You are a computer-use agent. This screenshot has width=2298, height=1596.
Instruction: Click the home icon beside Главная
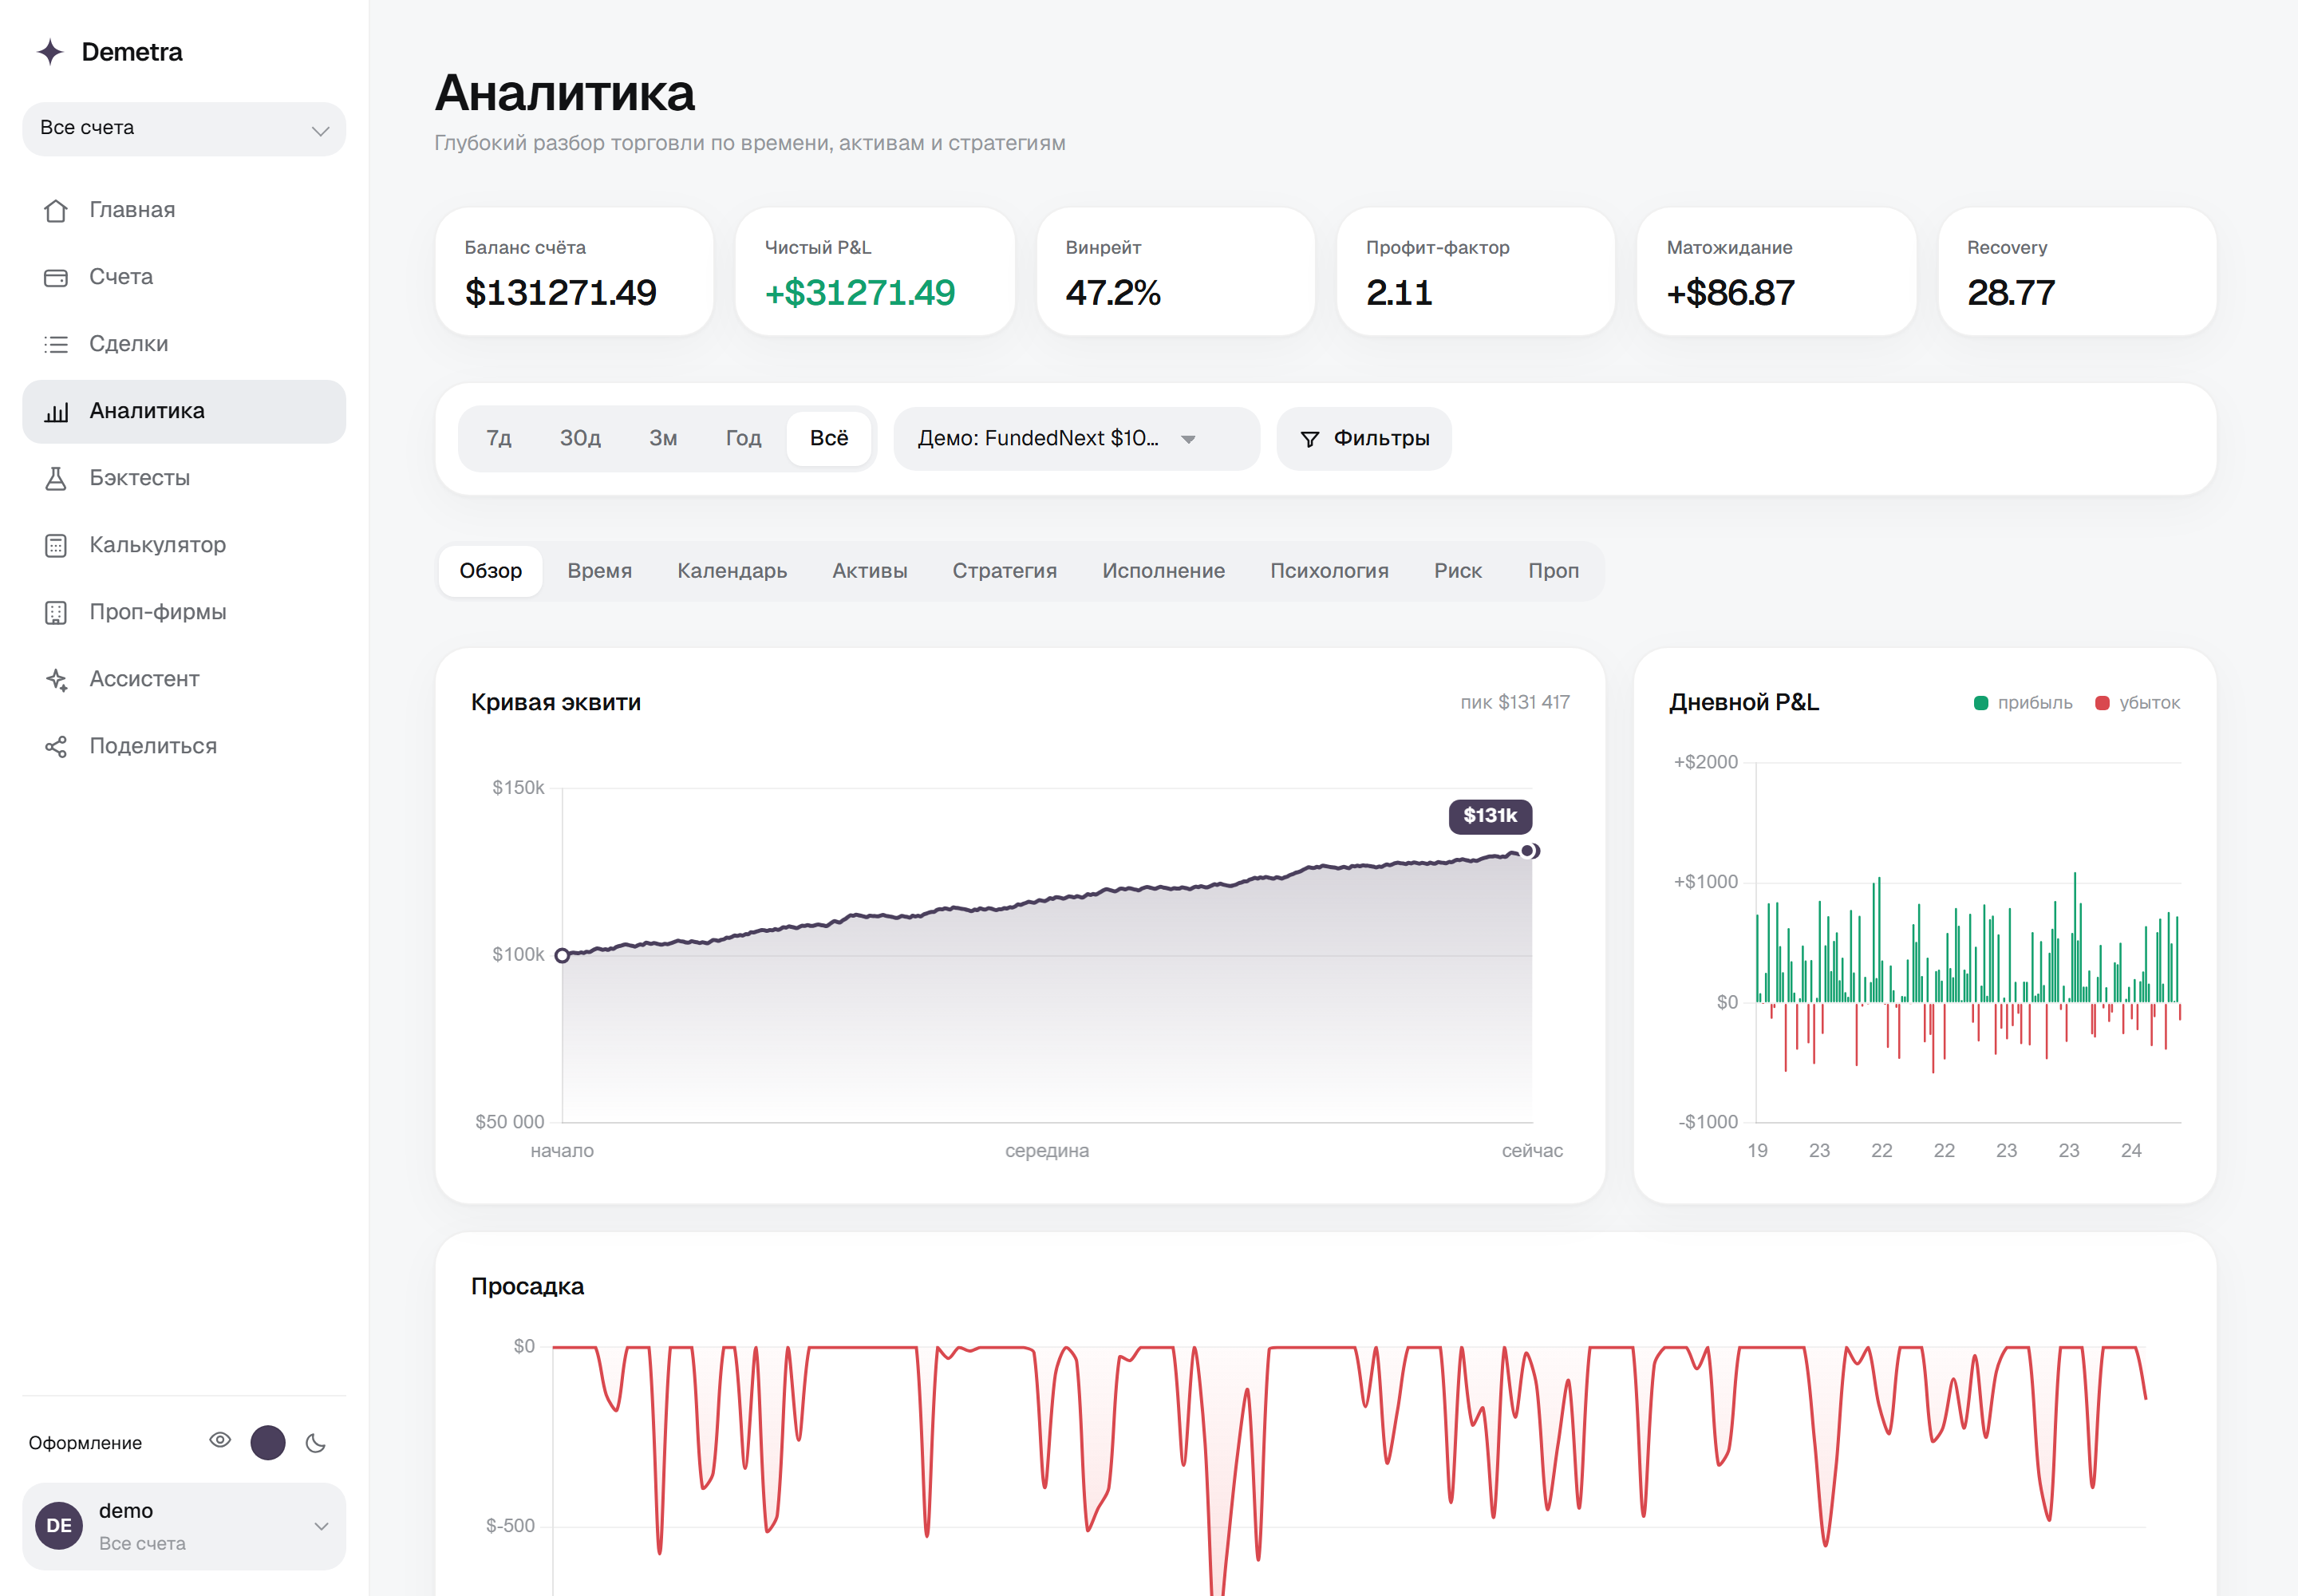click(x=56, y=210)
